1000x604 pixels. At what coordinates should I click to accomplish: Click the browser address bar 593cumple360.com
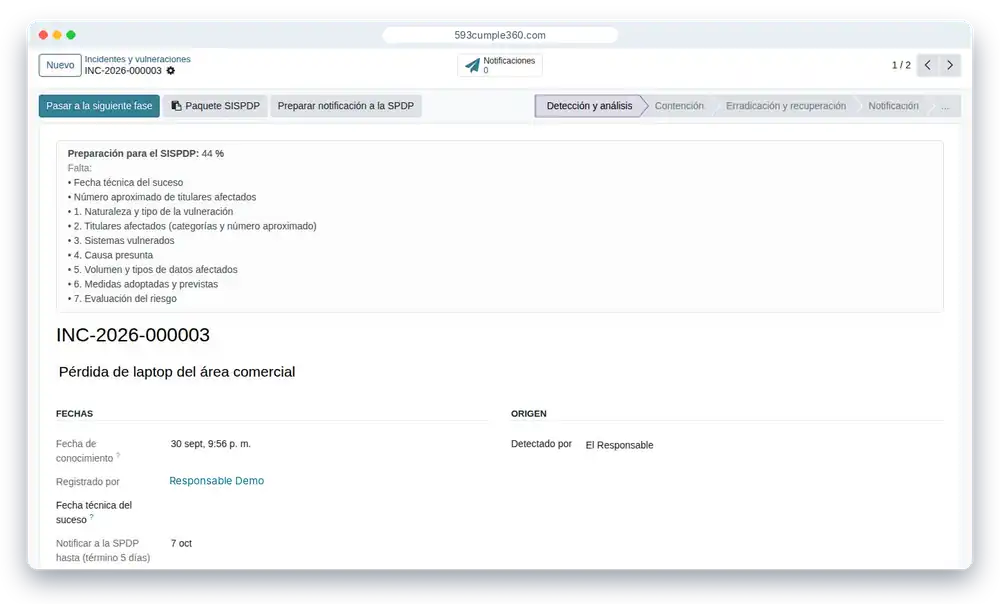point(500,35)
